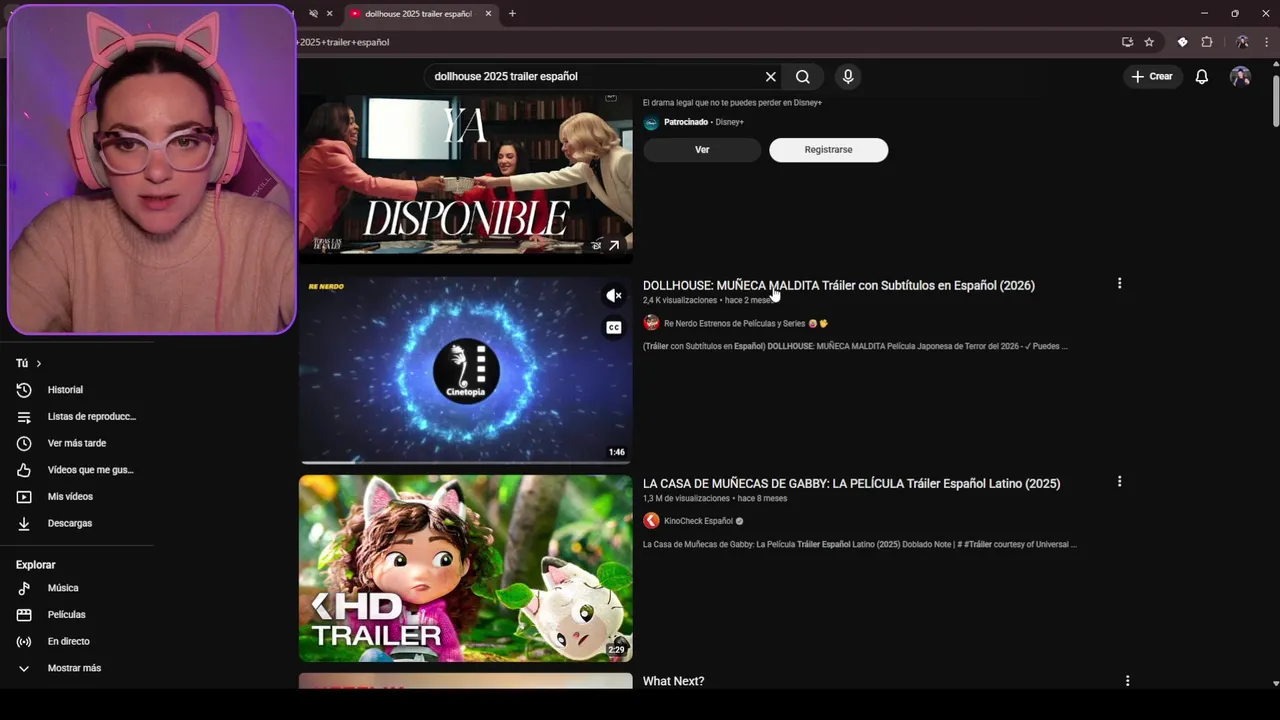Unmute the DOLLHOUSE preview video
This screenshot has height=720, width=1280.
pyautogui.click(x=614, y=295)
